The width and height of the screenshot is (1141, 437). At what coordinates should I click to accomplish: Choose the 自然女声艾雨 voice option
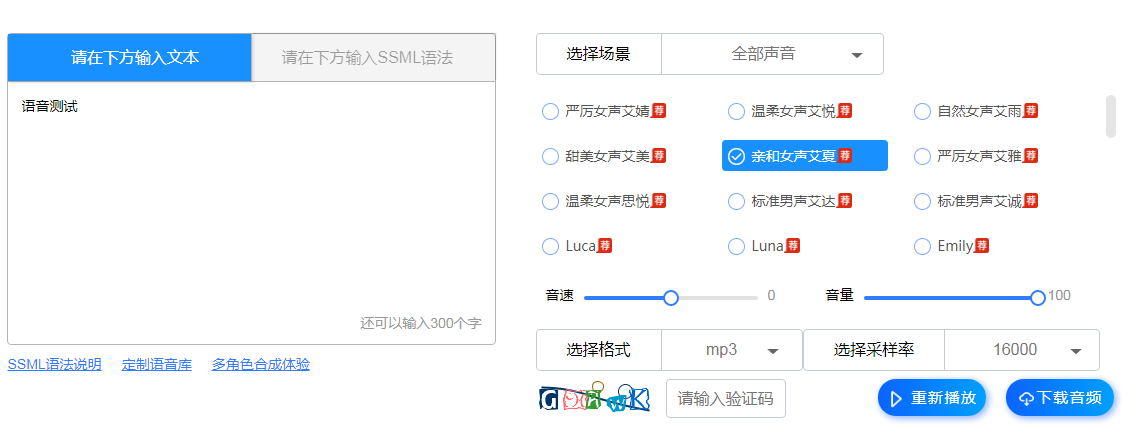tap(976, 111)
